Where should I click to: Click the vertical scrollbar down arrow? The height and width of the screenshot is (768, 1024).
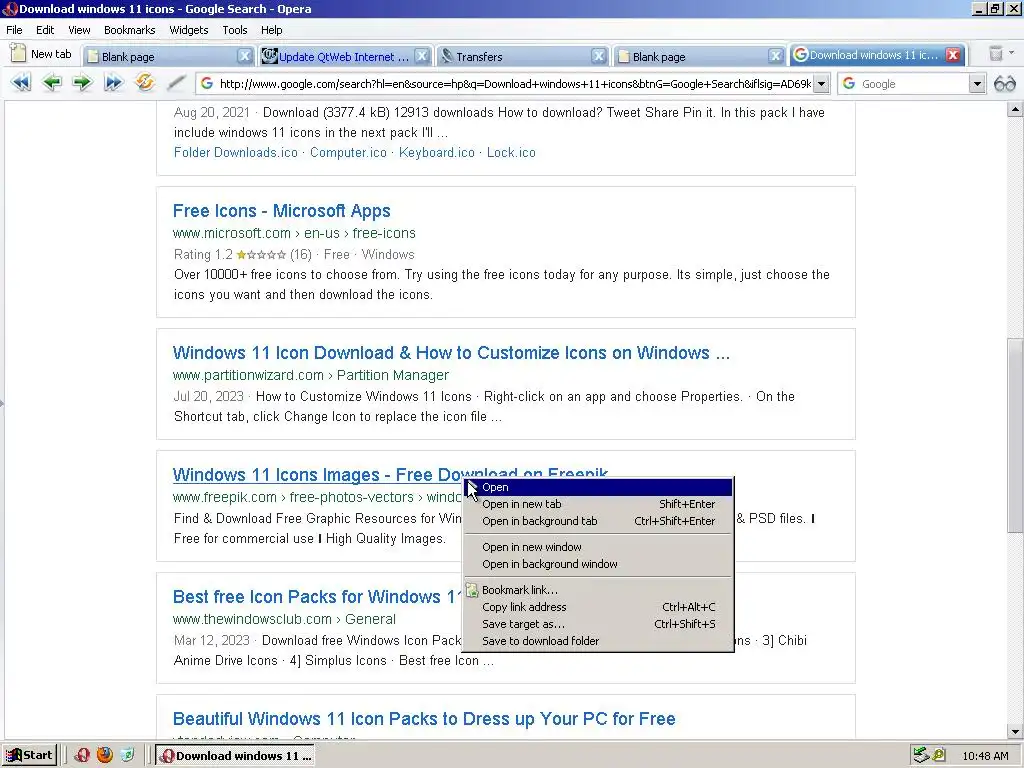pyautogui.click(x=1015, y=731)
